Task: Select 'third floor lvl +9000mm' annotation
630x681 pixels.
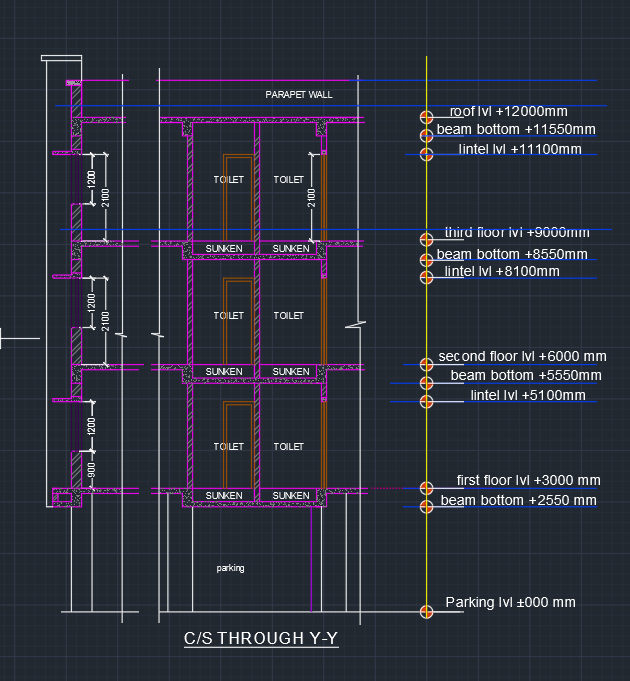Action: (517, 232)
